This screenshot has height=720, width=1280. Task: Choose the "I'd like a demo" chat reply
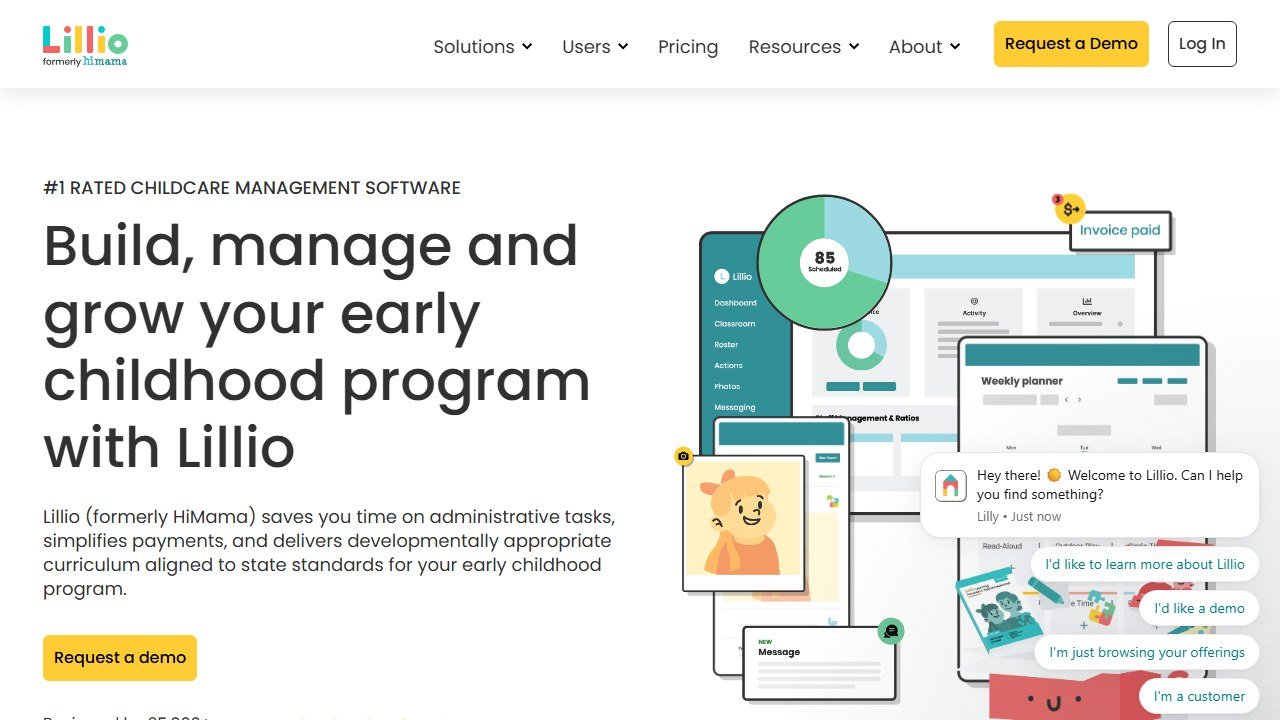(1199, 608)
